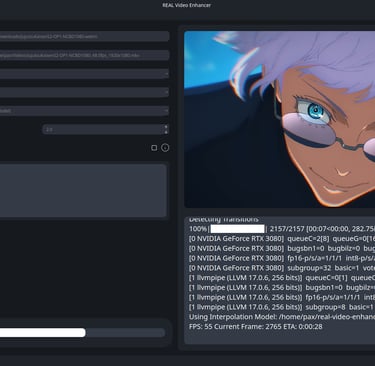Click the RTX 3080 'queueC=2[8]' log line

pyautogui.click(x=282, y=239)
